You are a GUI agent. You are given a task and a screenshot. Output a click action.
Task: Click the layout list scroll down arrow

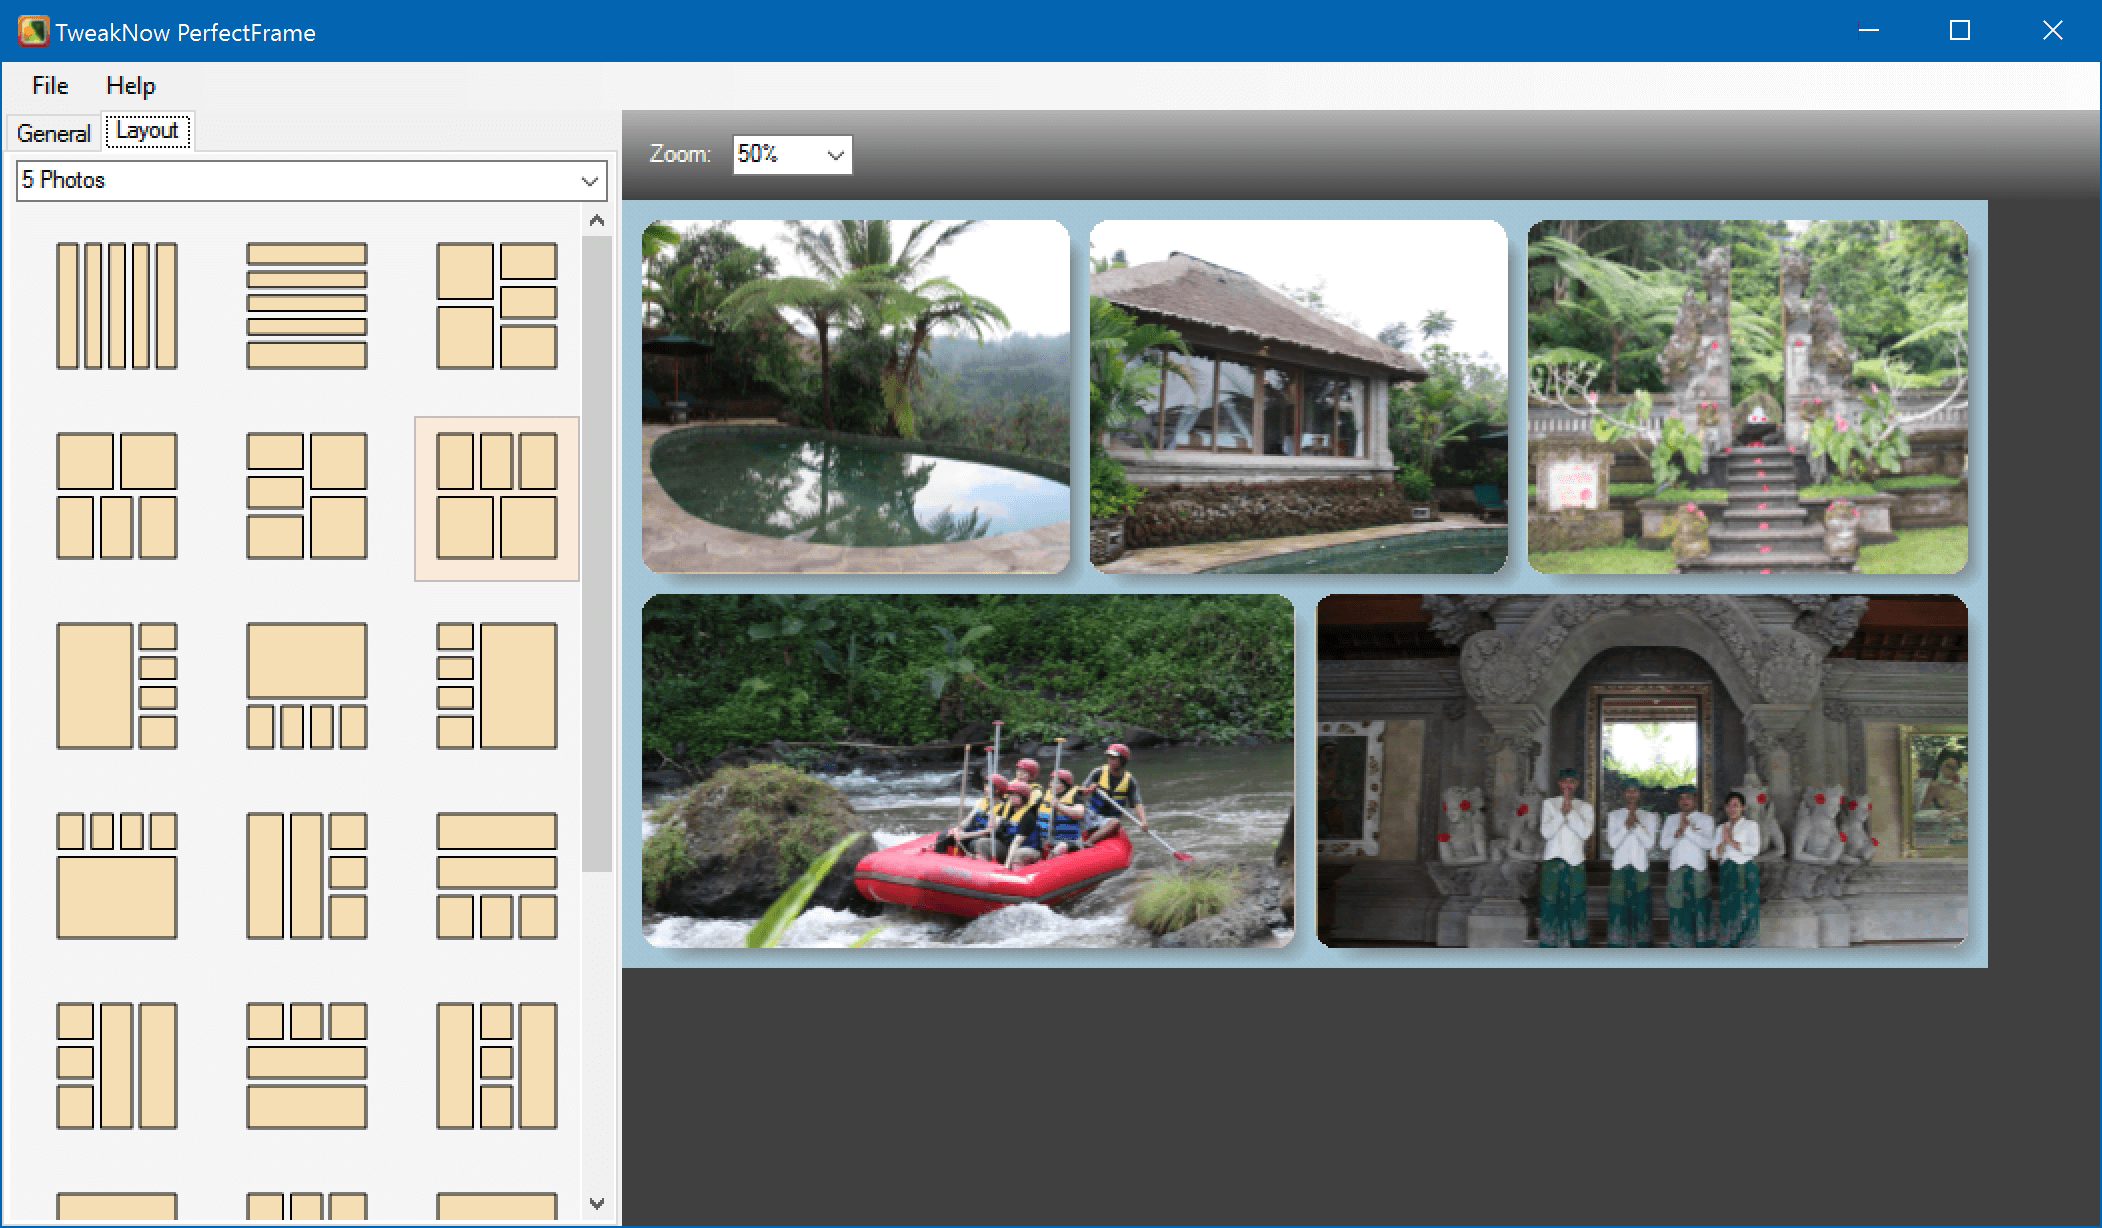597,1203
